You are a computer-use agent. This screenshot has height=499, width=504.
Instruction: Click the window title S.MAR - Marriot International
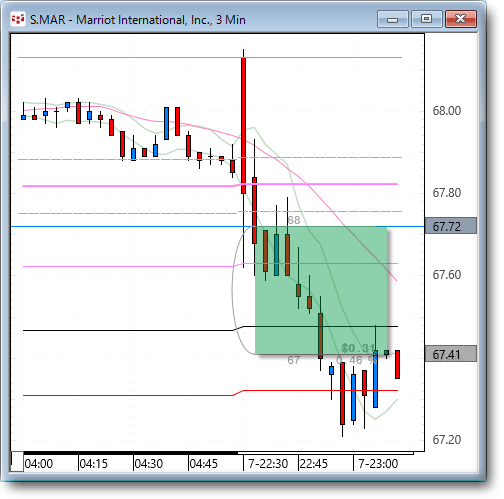click(x=138, y=20)
